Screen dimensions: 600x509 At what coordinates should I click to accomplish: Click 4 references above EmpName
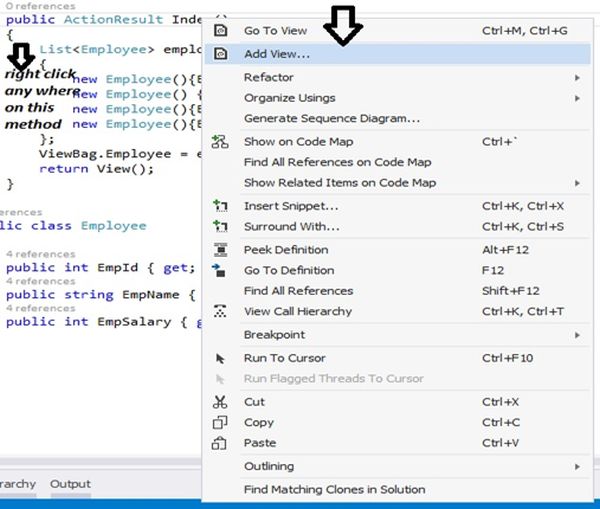(x=41, y=281)
